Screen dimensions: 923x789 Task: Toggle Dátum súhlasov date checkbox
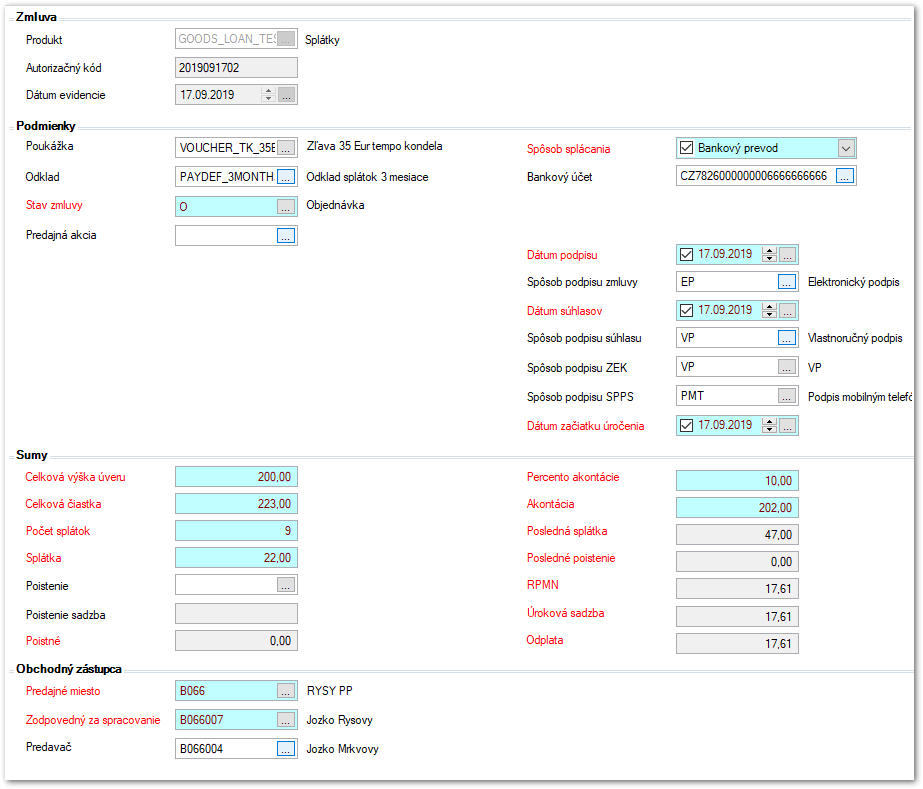click(x=686, y=310)
